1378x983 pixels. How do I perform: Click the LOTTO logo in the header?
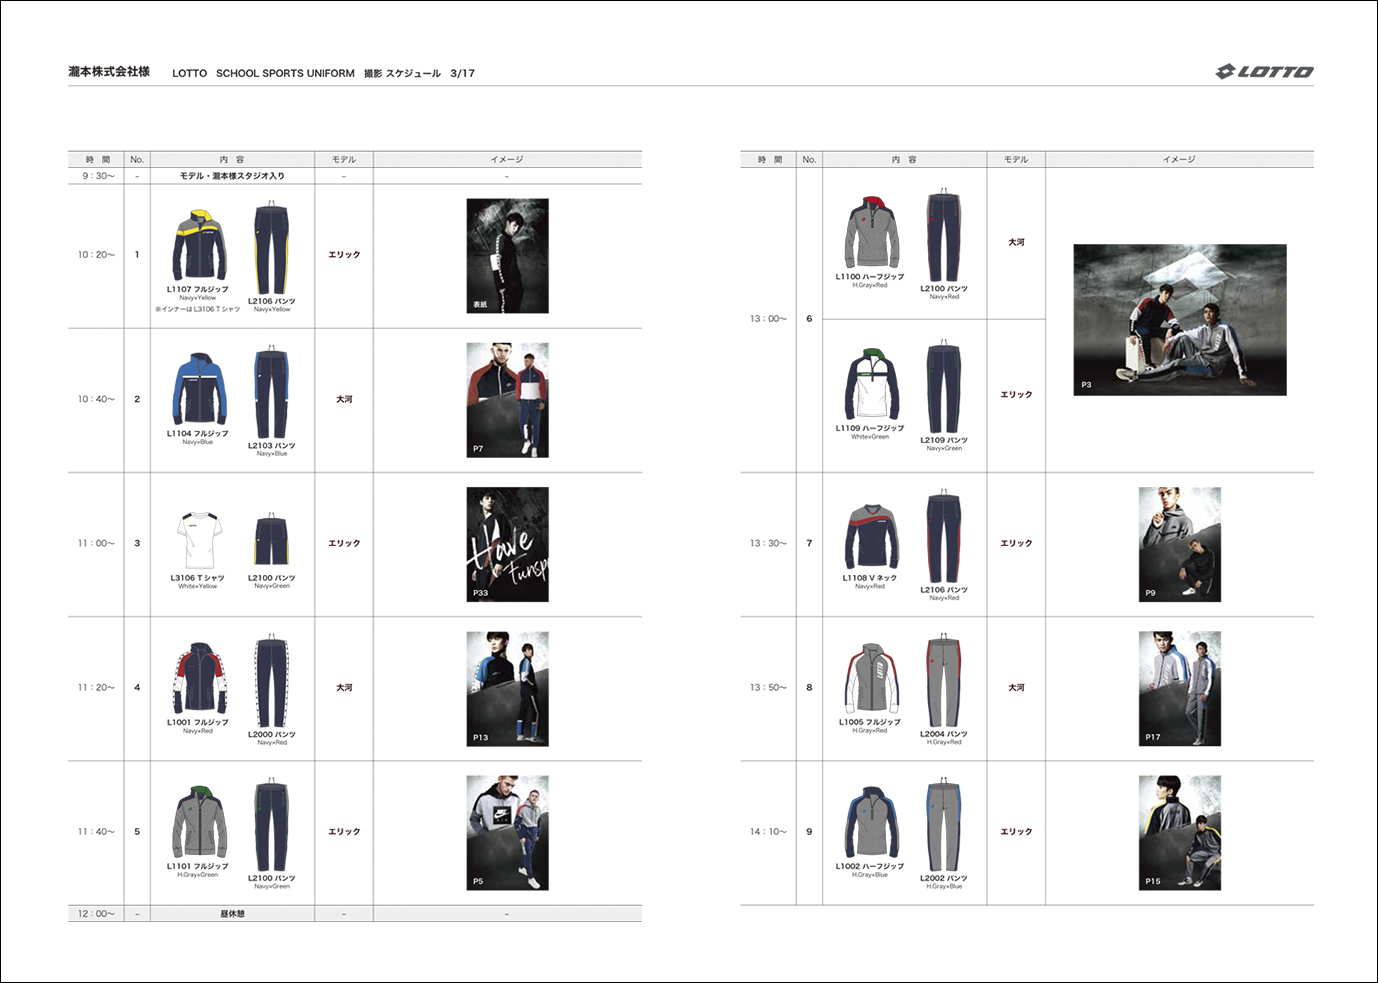pos(1264,71)
